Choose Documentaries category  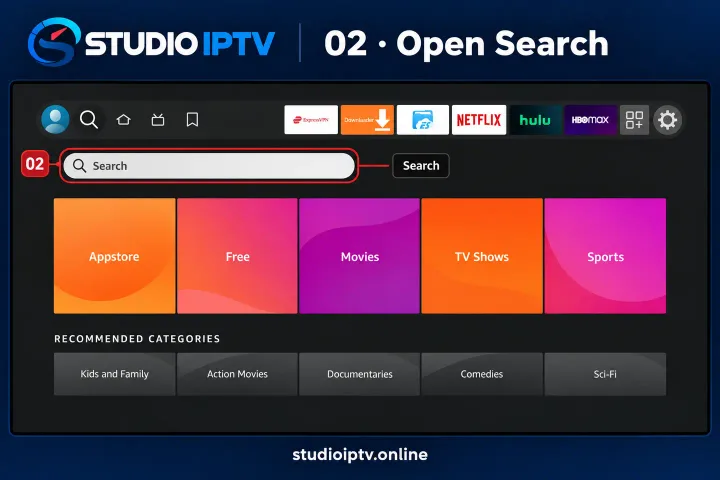[360, 374]
